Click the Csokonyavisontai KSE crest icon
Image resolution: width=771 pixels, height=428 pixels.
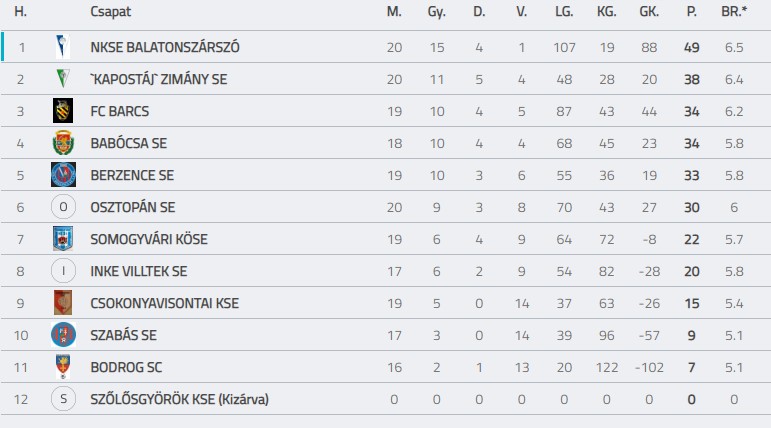[63, 303]
